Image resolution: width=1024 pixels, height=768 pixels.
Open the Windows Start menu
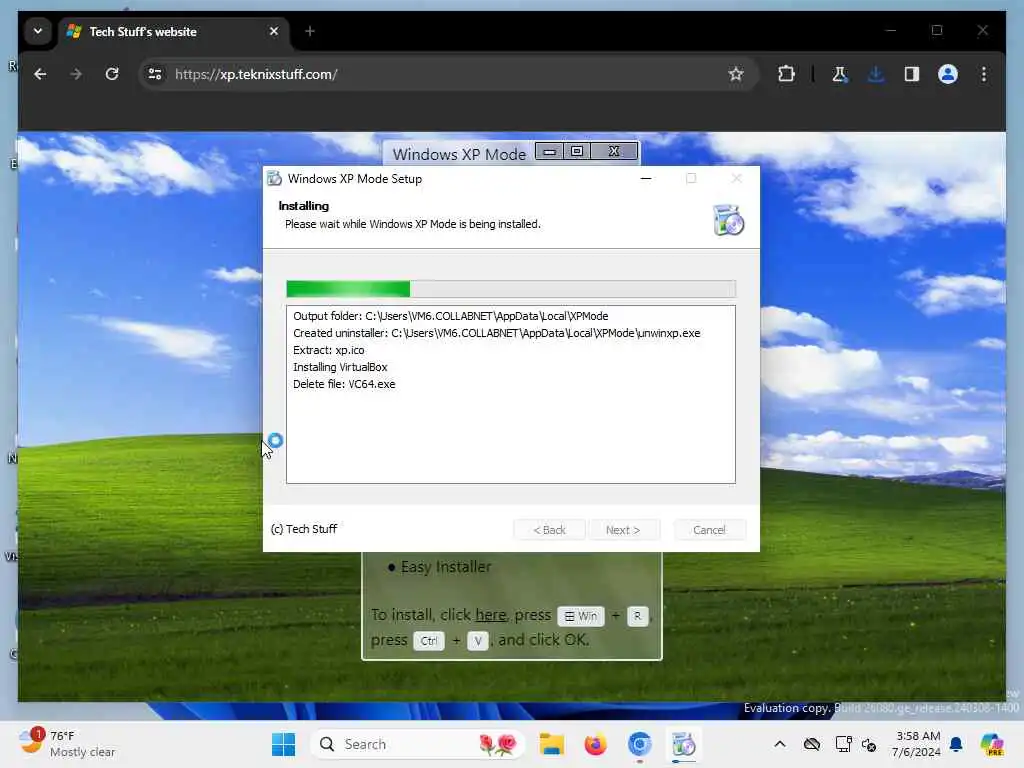pos(283,744)
